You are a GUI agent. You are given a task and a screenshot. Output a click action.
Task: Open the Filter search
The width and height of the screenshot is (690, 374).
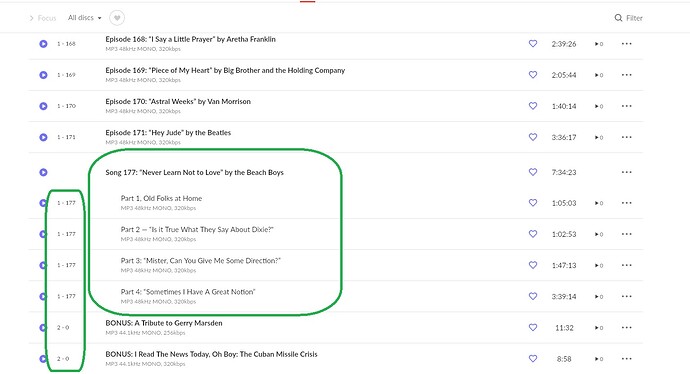[628, 18]
